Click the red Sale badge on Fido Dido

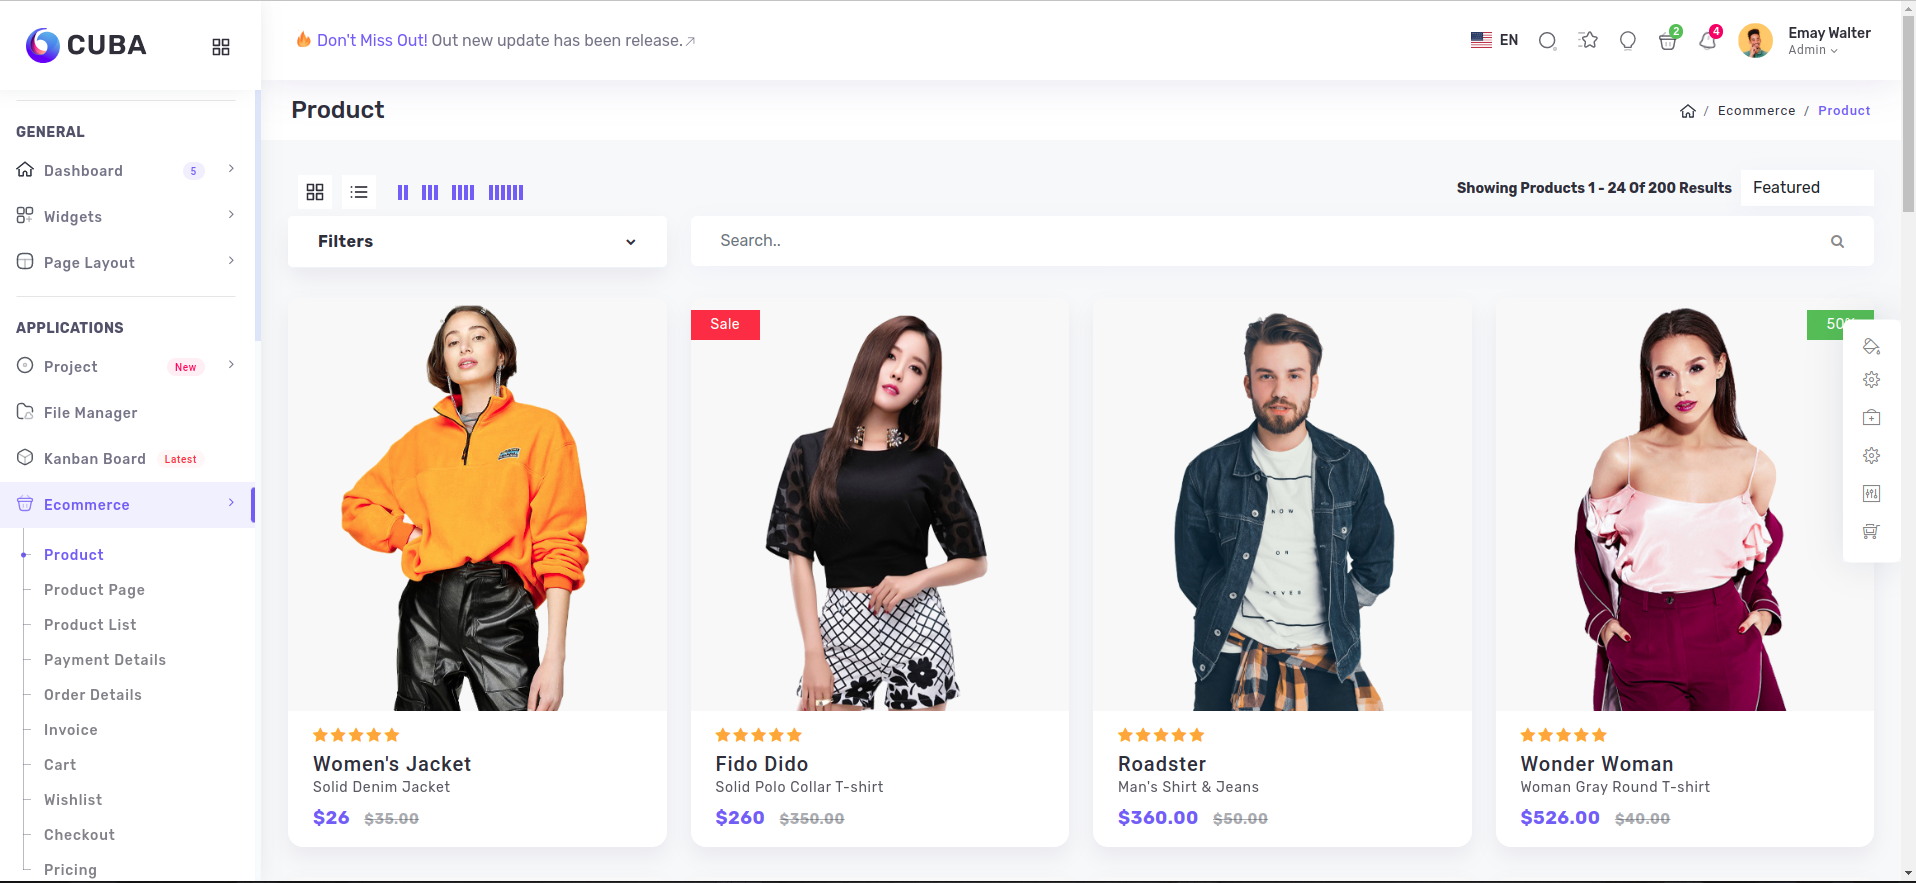(725, 325)
